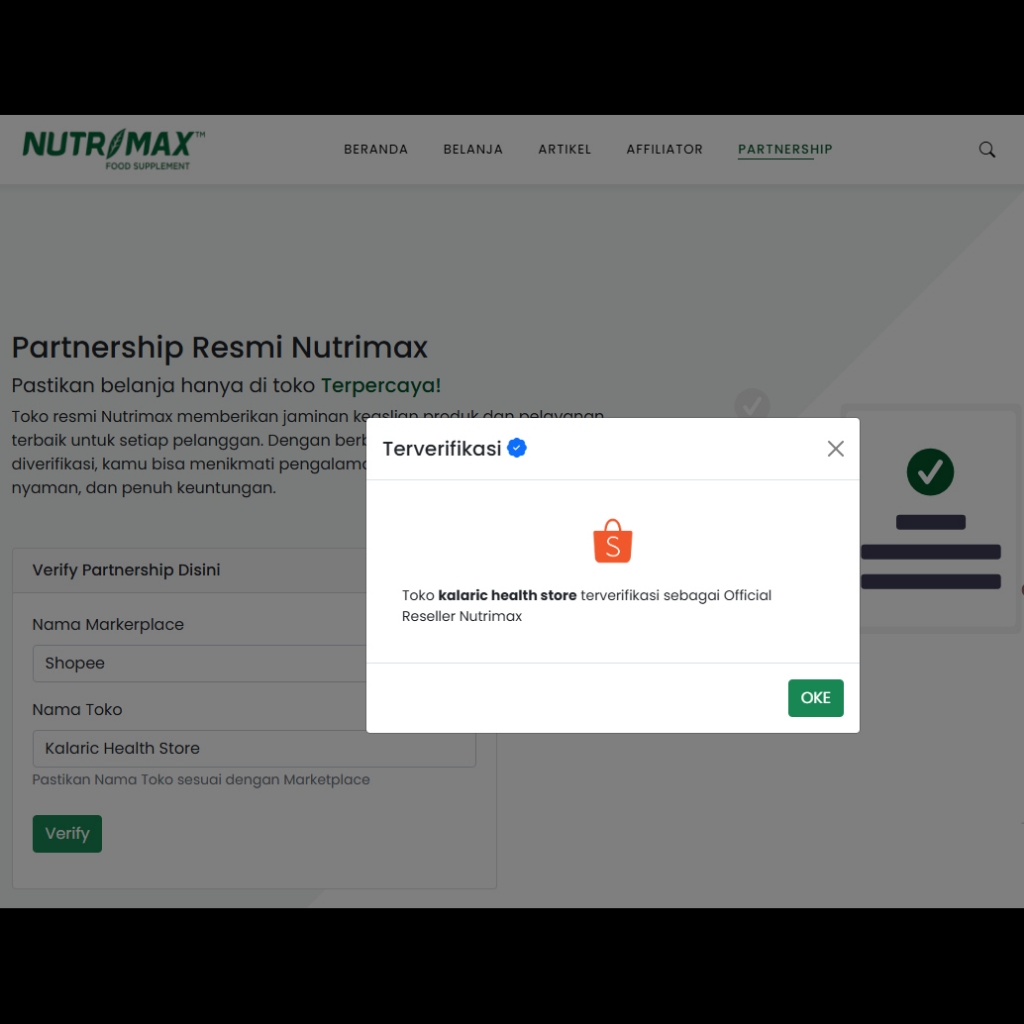Click the Nutrimax logo

[114, 150]
